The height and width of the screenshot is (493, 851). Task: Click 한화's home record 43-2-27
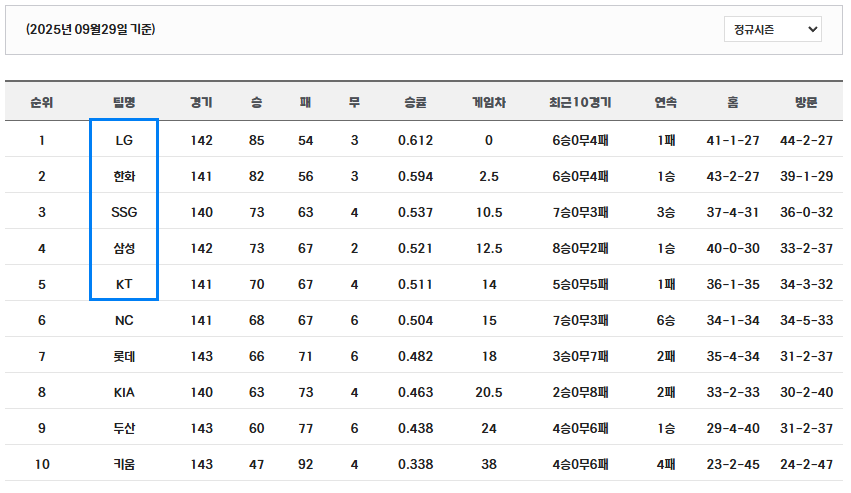[x=733, y=176]
